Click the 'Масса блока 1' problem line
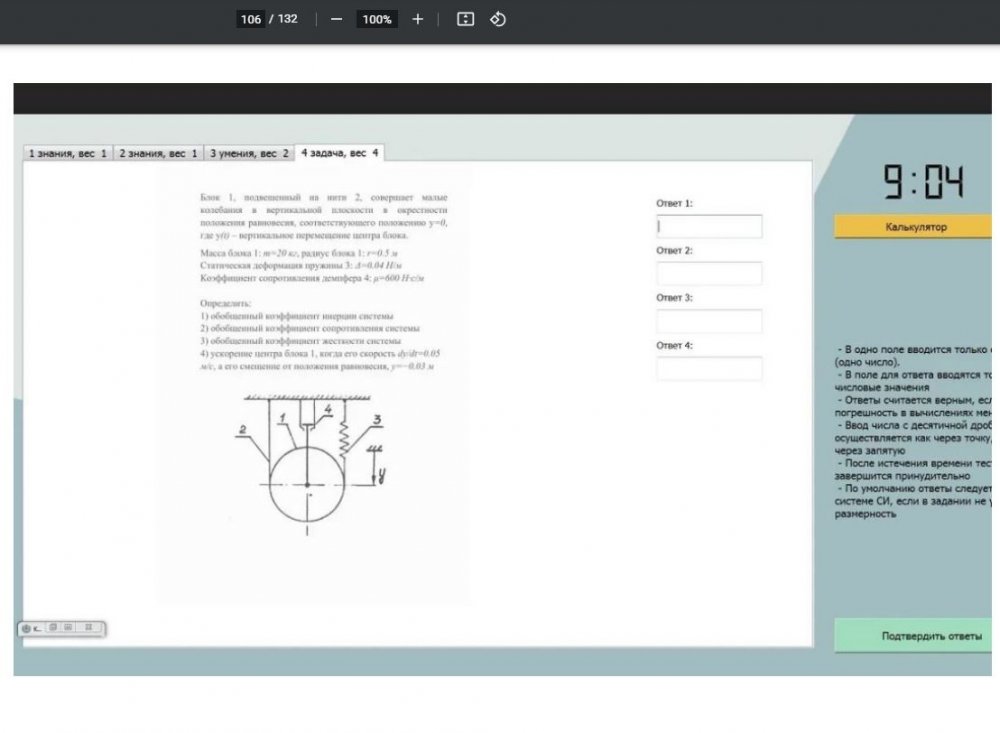Screen dimensions: 1000x733 click(299, 253)
